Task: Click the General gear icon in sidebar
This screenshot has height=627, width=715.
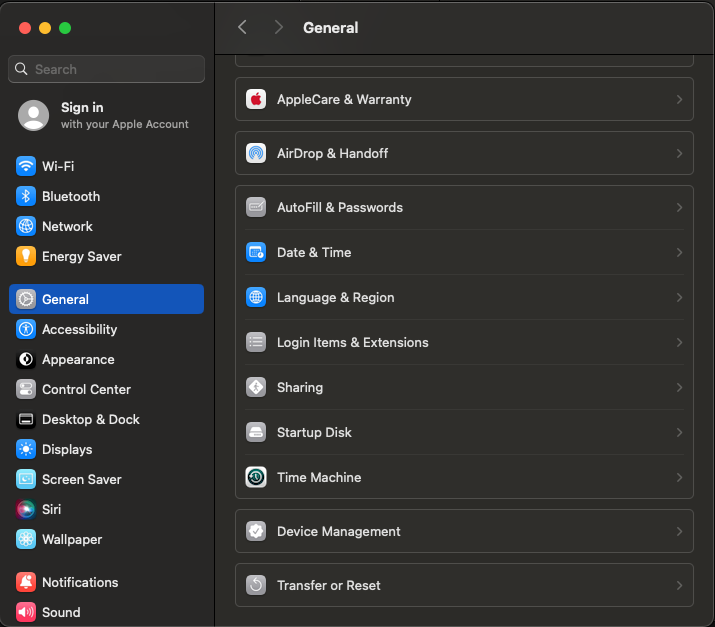Action: click(26, 299)
